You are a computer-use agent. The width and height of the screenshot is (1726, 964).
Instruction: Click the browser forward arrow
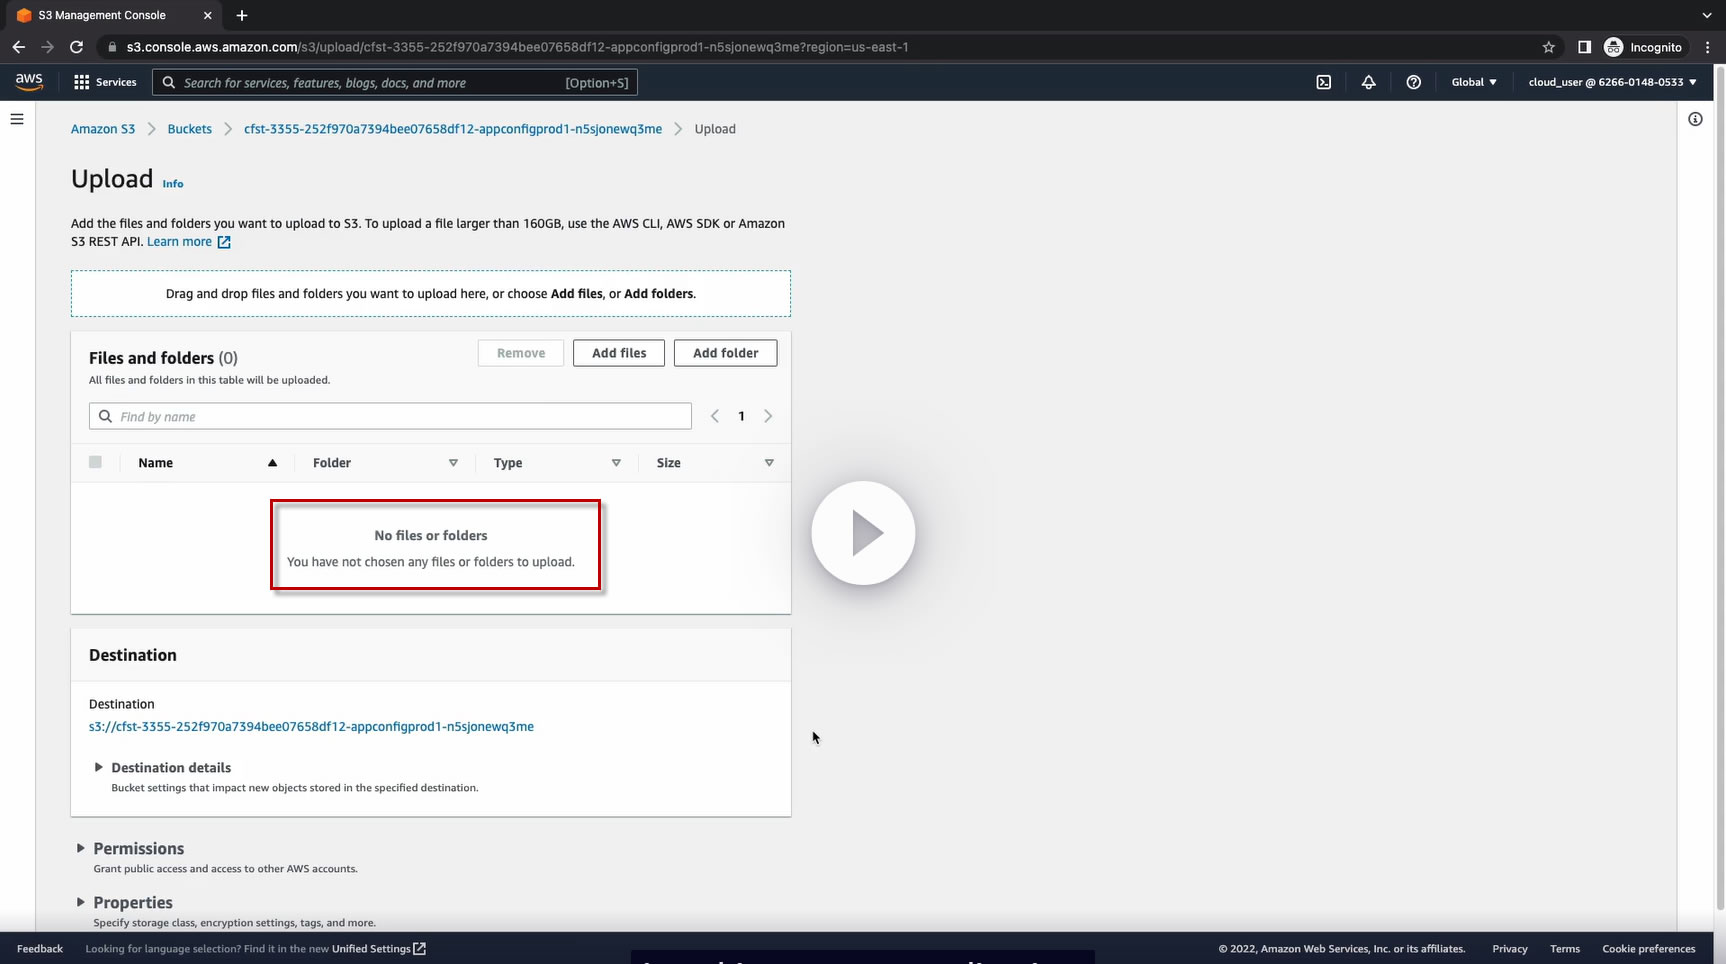[x=47, y=47]
